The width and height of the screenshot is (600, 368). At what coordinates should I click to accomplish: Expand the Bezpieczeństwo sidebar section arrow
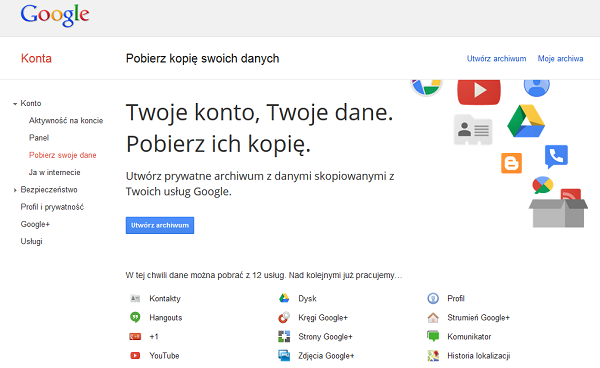(x=15, y=190)
